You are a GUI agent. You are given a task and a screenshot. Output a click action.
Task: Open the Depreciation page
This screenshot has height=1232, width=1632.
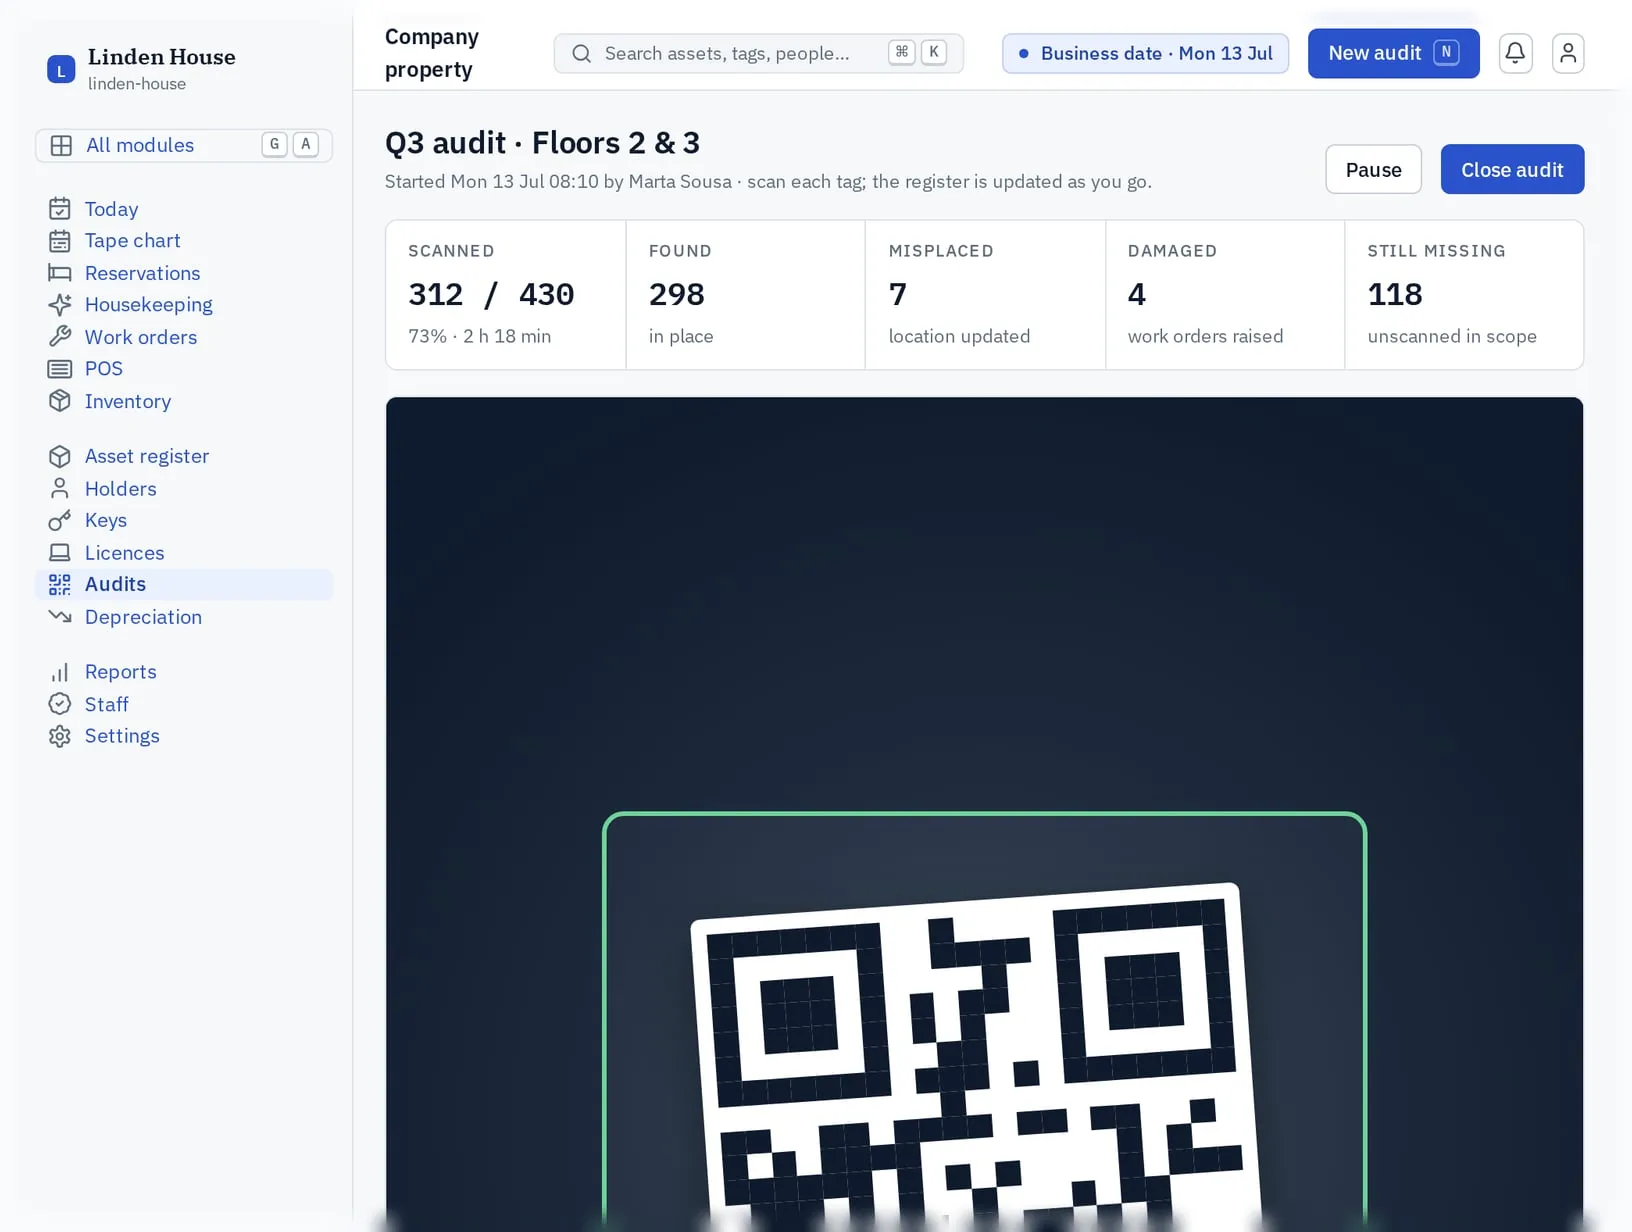click(x=184, y=617)
